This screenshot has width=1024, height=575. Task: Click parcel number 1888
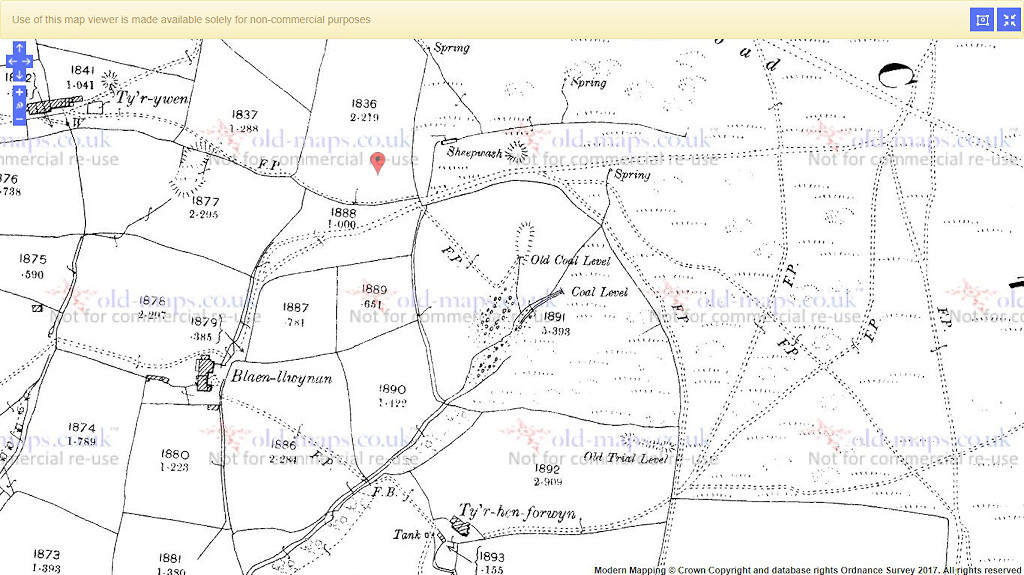344,212
